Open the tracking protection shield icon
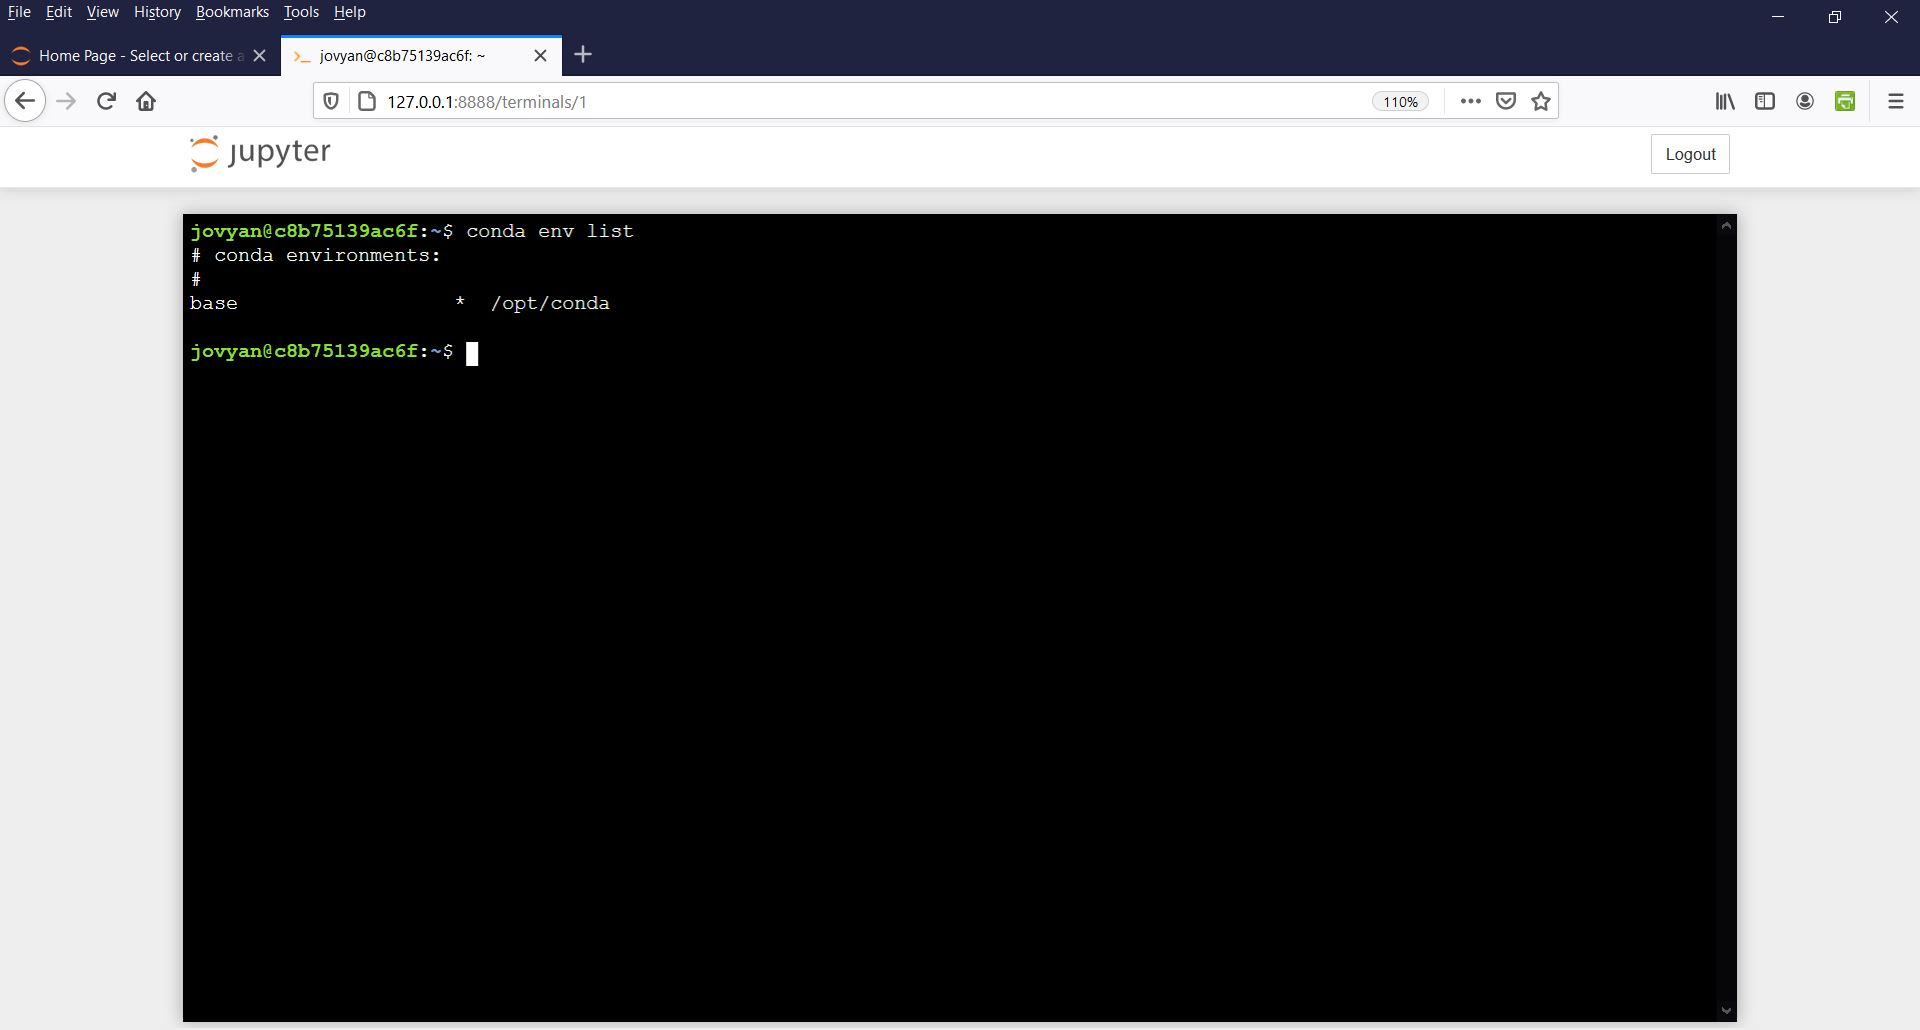This screenshot has height=1030, width=1920. 331,101
